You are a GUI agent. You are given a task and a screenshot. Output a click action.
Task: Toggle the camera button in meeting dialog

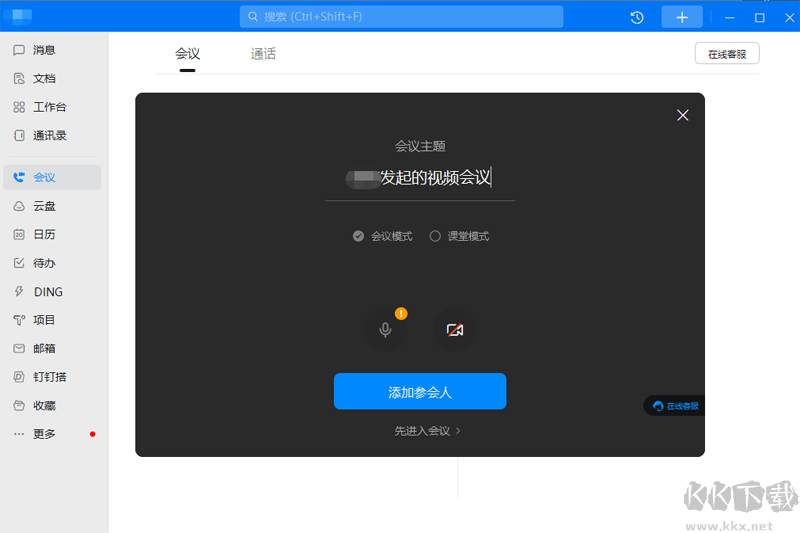(455, 330)
